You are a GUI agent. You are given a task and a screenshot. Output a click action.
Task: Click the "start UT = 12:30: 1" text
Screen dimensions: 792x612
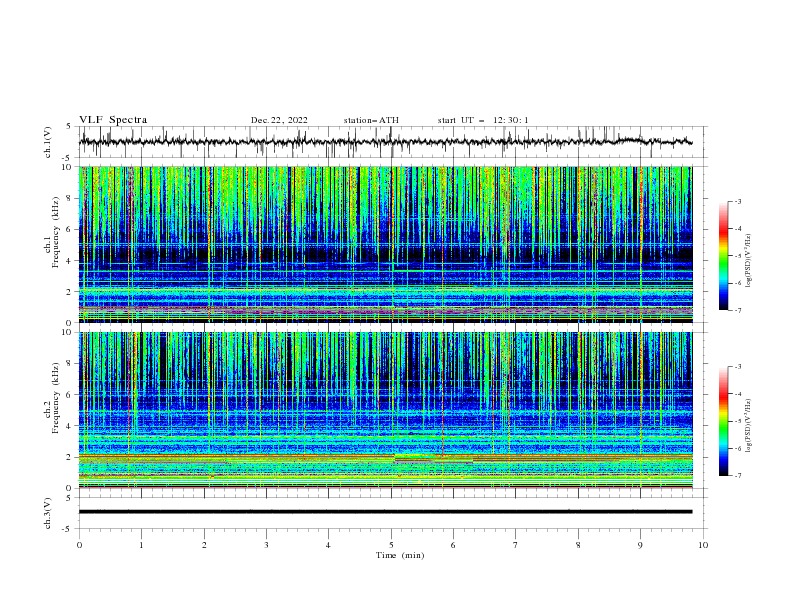tap(483, 120)
